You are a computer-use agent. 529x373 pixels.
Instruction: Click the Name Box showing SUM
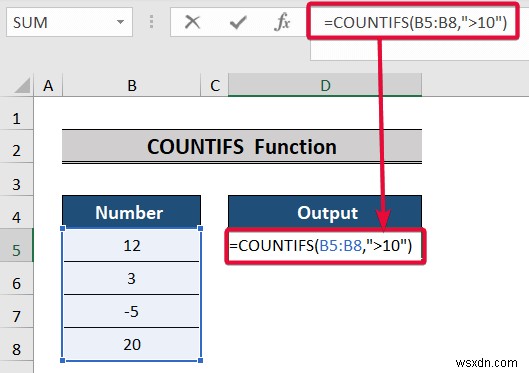click(x=69, y=22)
